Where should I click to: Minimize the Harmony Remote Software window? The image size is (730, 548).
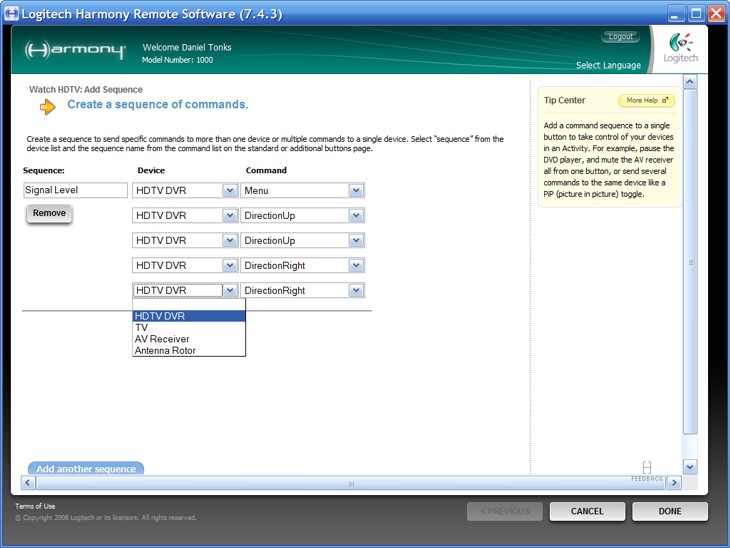pos(675,14)
